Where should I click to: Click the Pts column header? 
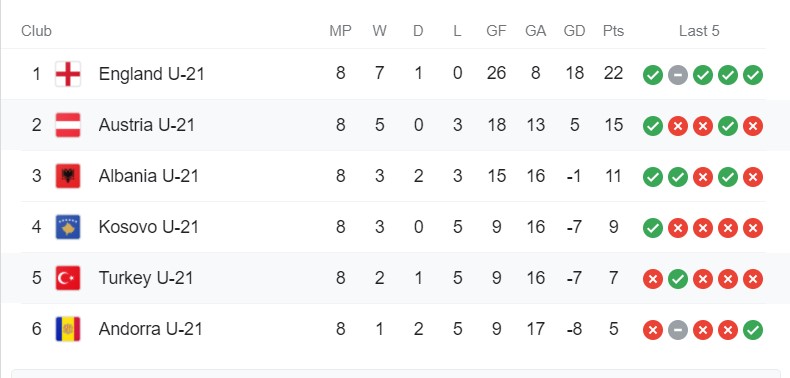(613, 31)
